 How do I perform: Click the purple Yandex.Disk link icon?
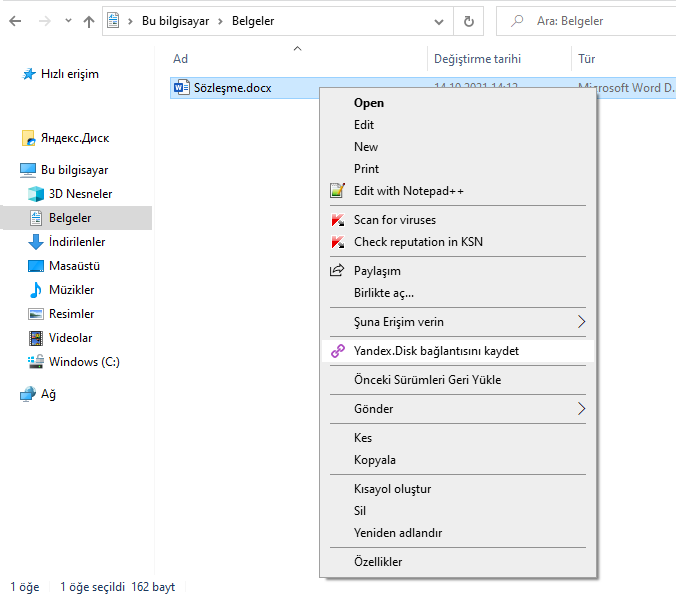coord(338,351)
